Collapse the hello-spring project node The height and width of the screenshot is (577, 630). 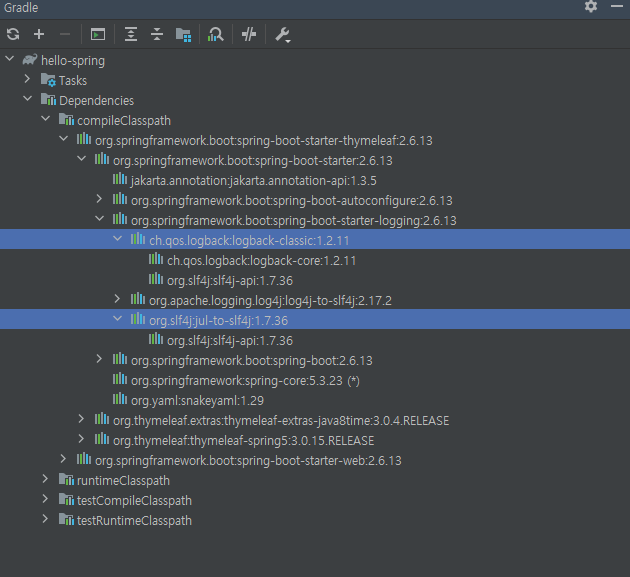click(10, 59)
